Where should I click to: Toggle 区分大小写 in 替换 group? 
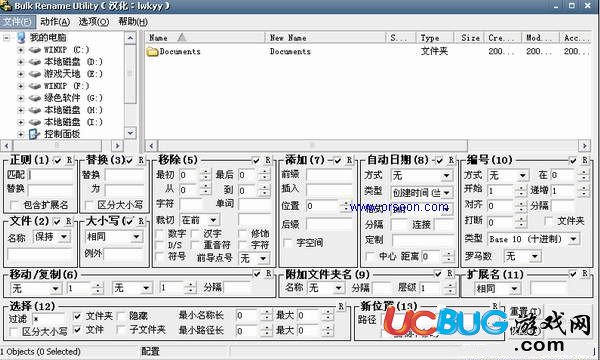[x=89, y=205]
